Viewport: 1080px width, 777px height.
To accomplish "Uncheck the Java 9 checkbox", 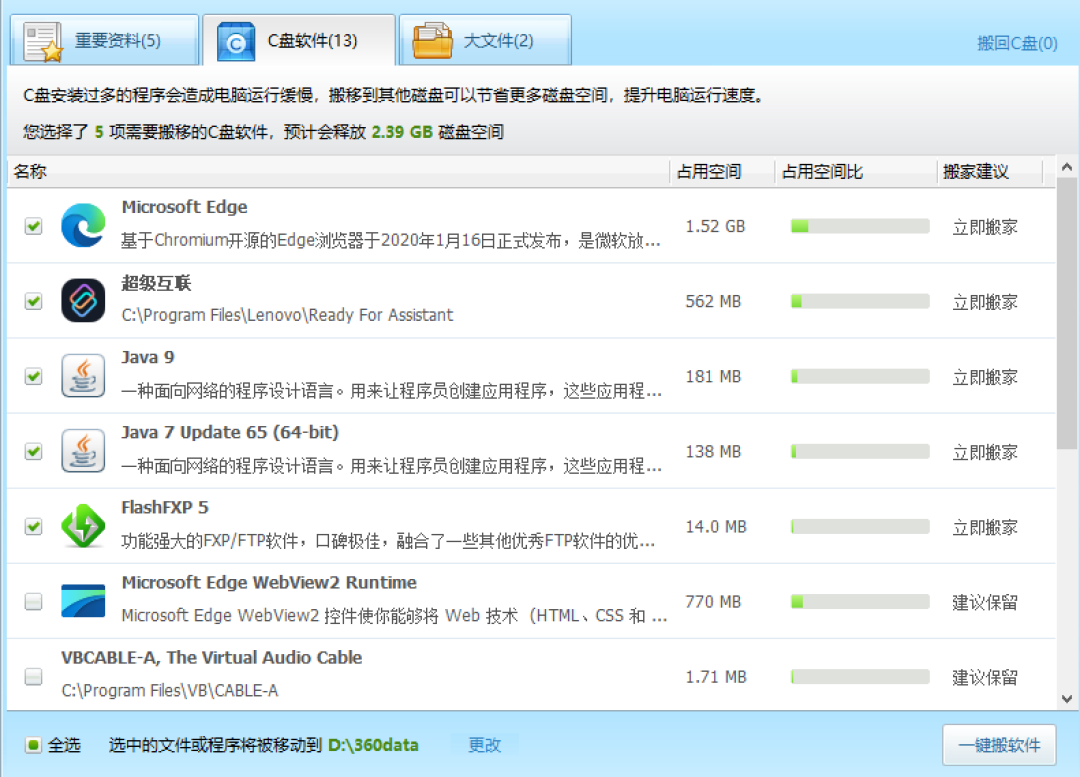I will click(x=33, y=376).
